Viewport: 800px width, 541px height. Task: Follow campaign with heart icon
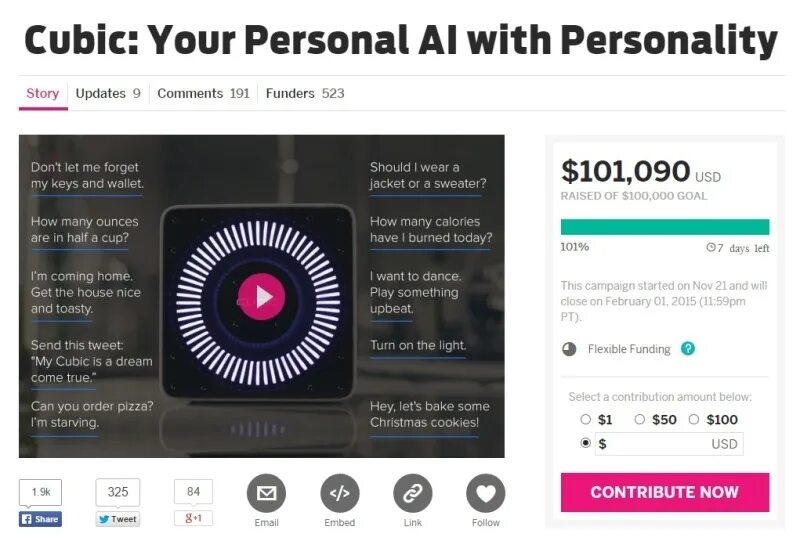point(486,493)
